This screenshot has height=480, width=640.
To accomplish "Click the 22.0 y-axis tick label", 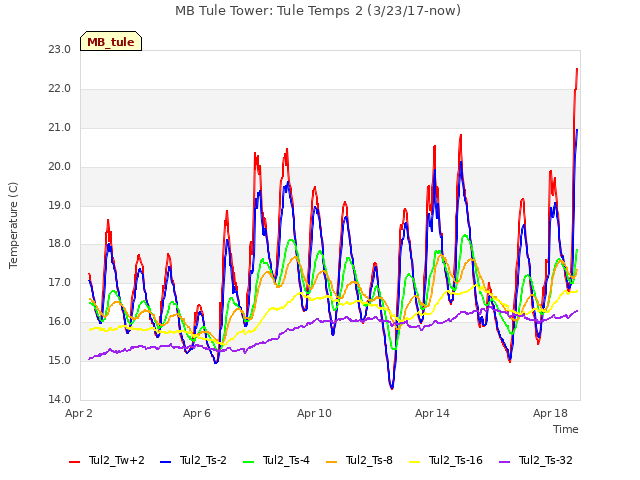I will click(60, 89).
